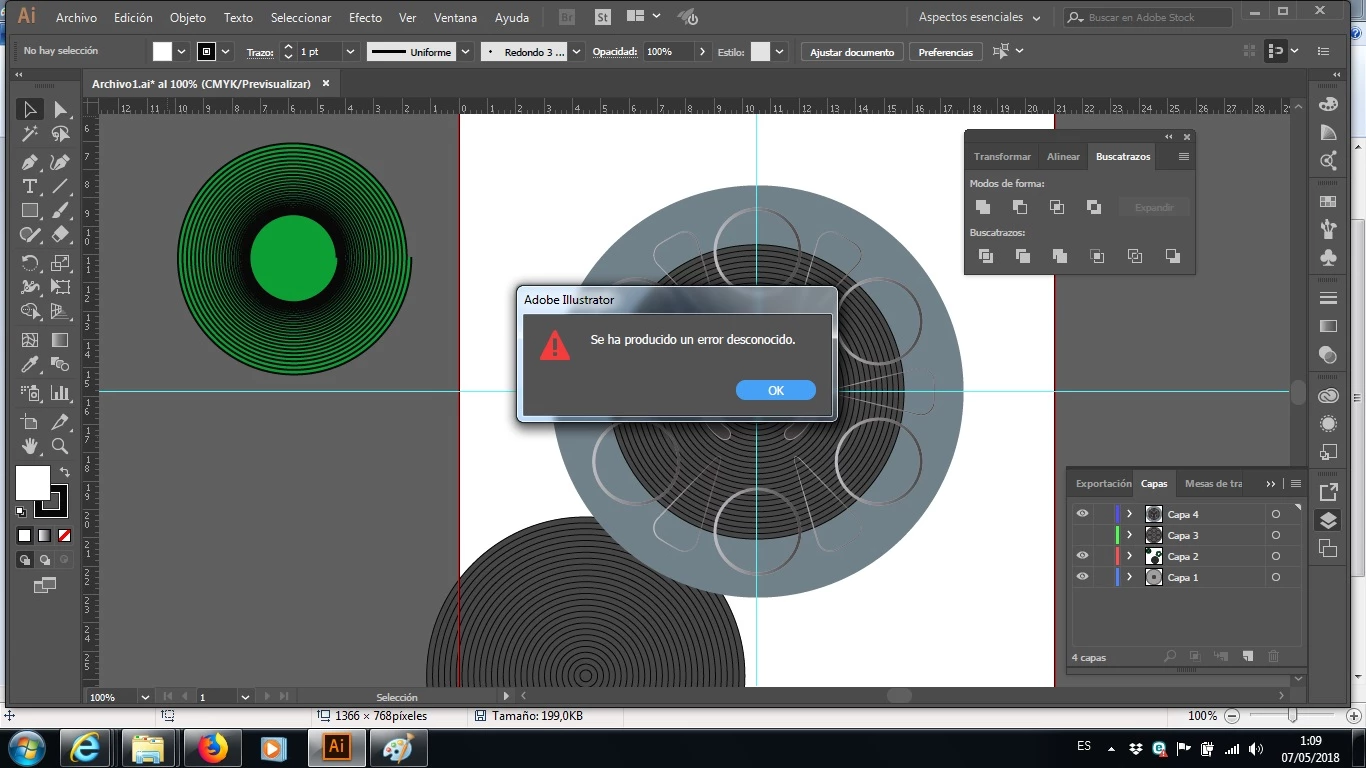Select the Pen tool
Image resolution: width=1366 pixels, height=768 pixels.
pyautogui.click(x=30, y=161)
